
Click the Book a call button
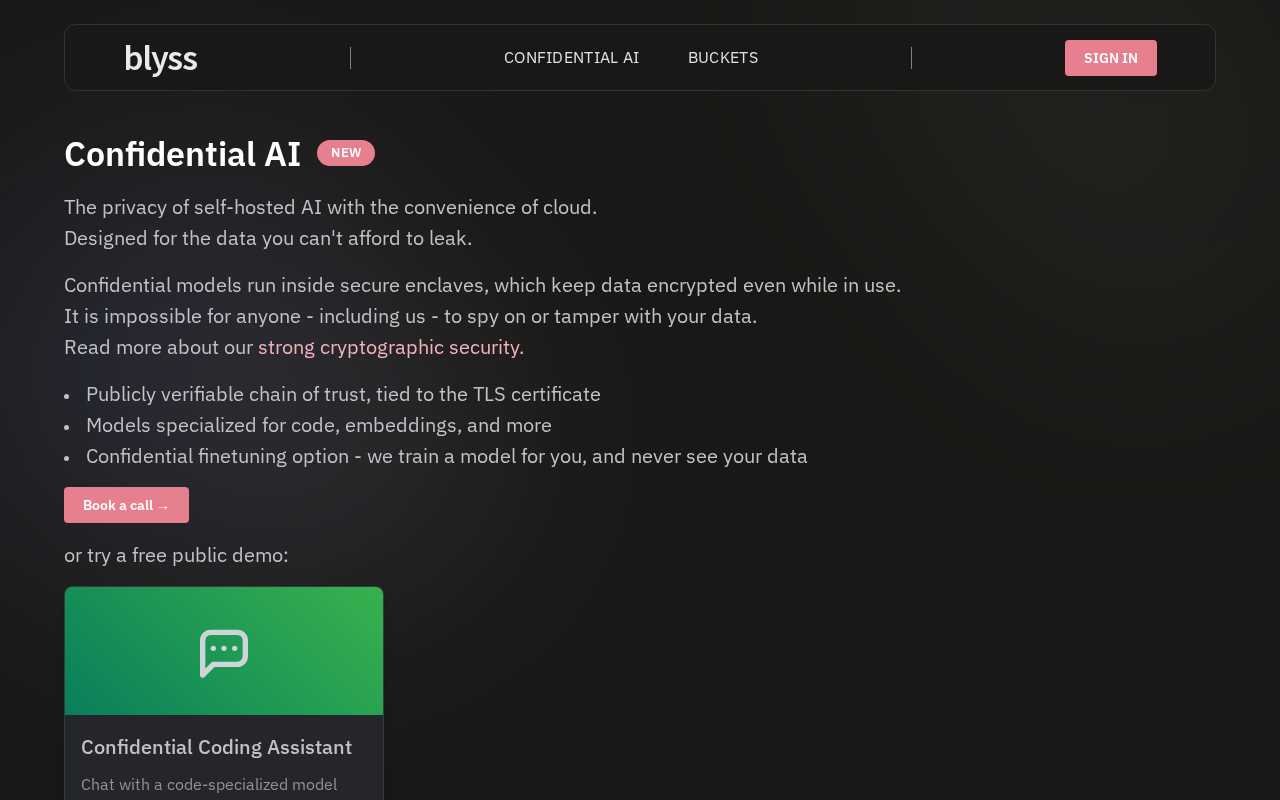pyautogui.click(x=126, y=505)
